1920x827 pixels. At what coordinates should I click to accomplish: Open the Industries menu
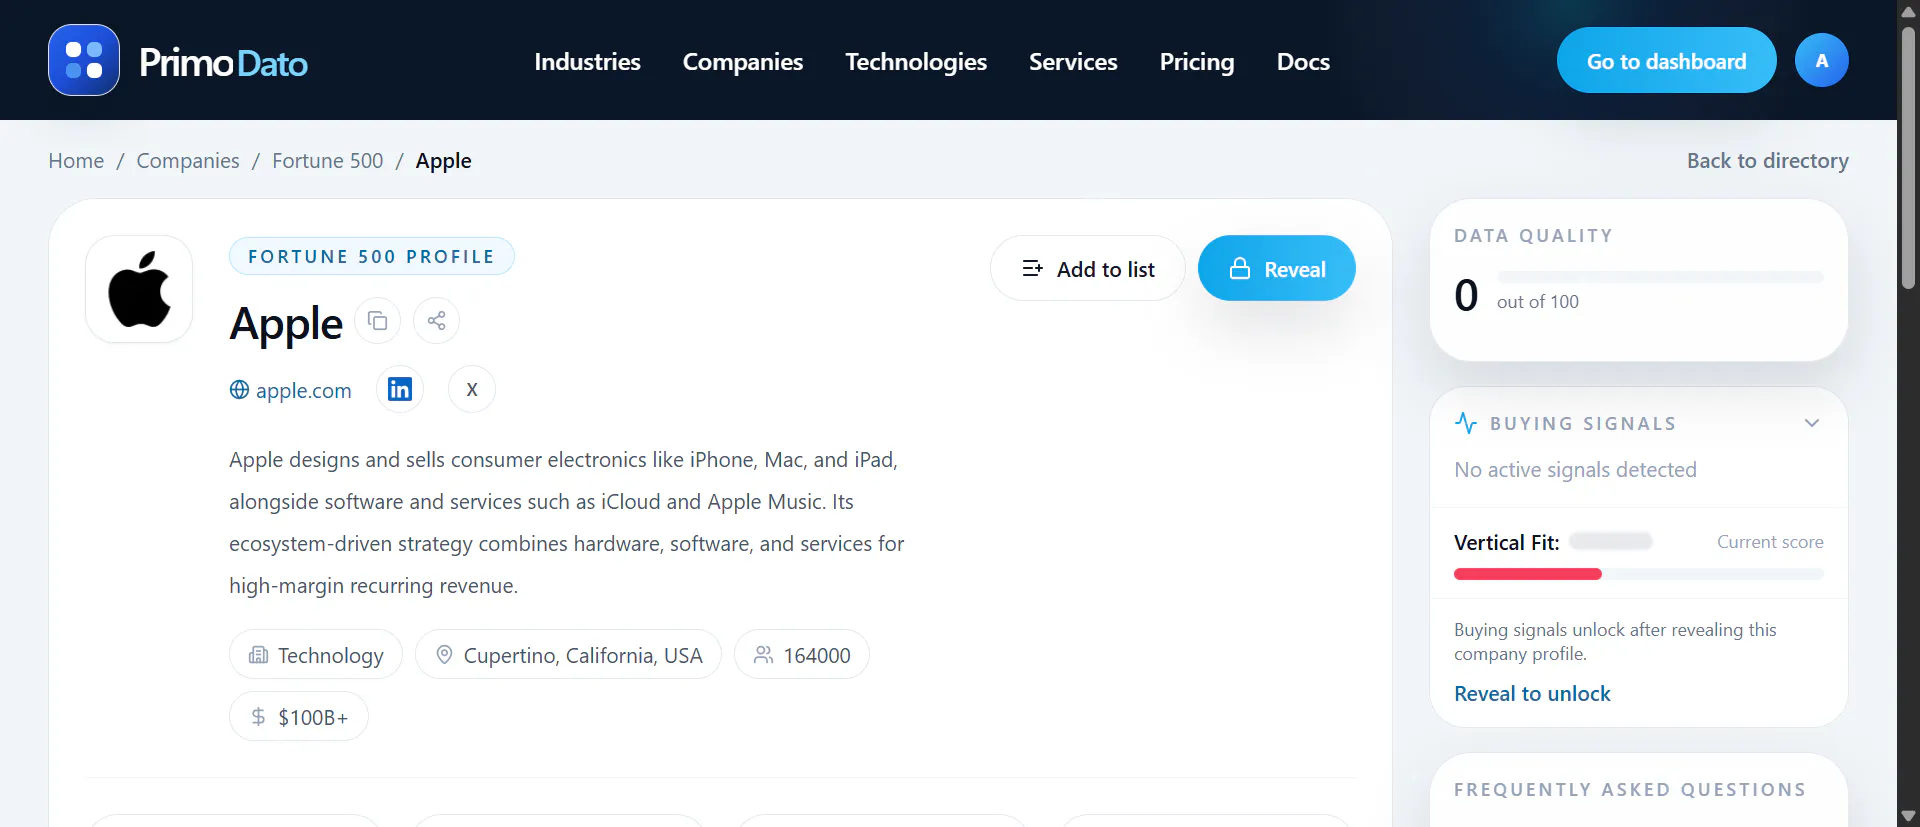pos(587,61)
